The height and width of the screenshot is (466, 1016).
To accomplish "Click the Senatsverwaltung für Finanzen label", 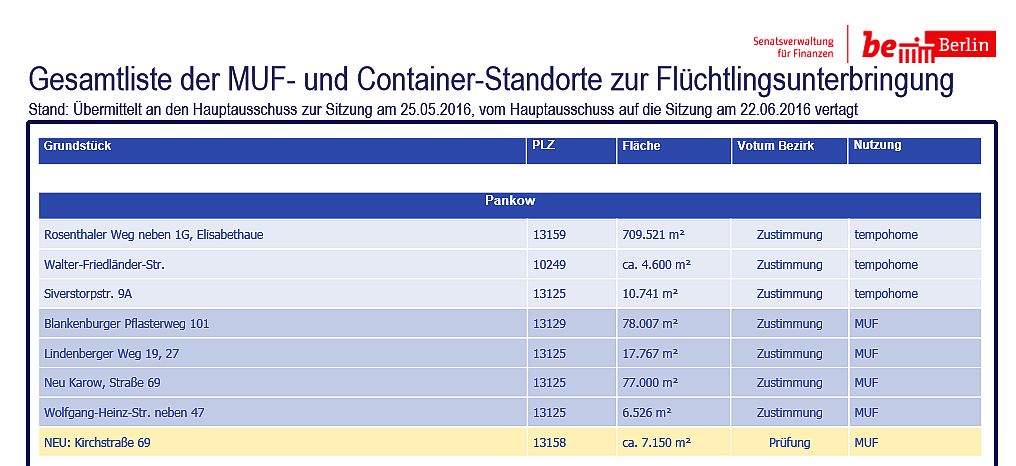I will 793,46.
